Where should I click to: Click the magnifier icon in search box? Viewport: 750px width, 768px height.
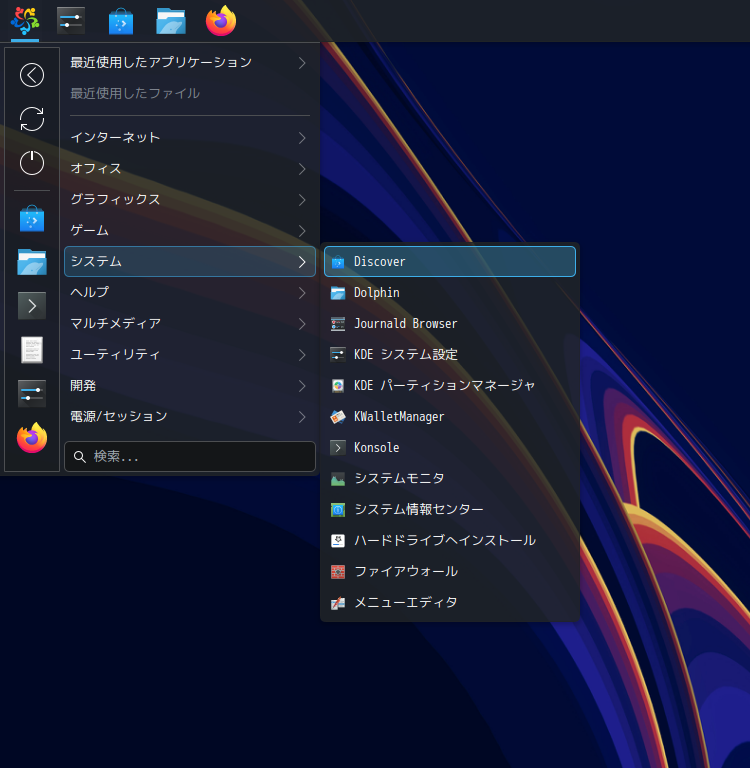point(79,457)
